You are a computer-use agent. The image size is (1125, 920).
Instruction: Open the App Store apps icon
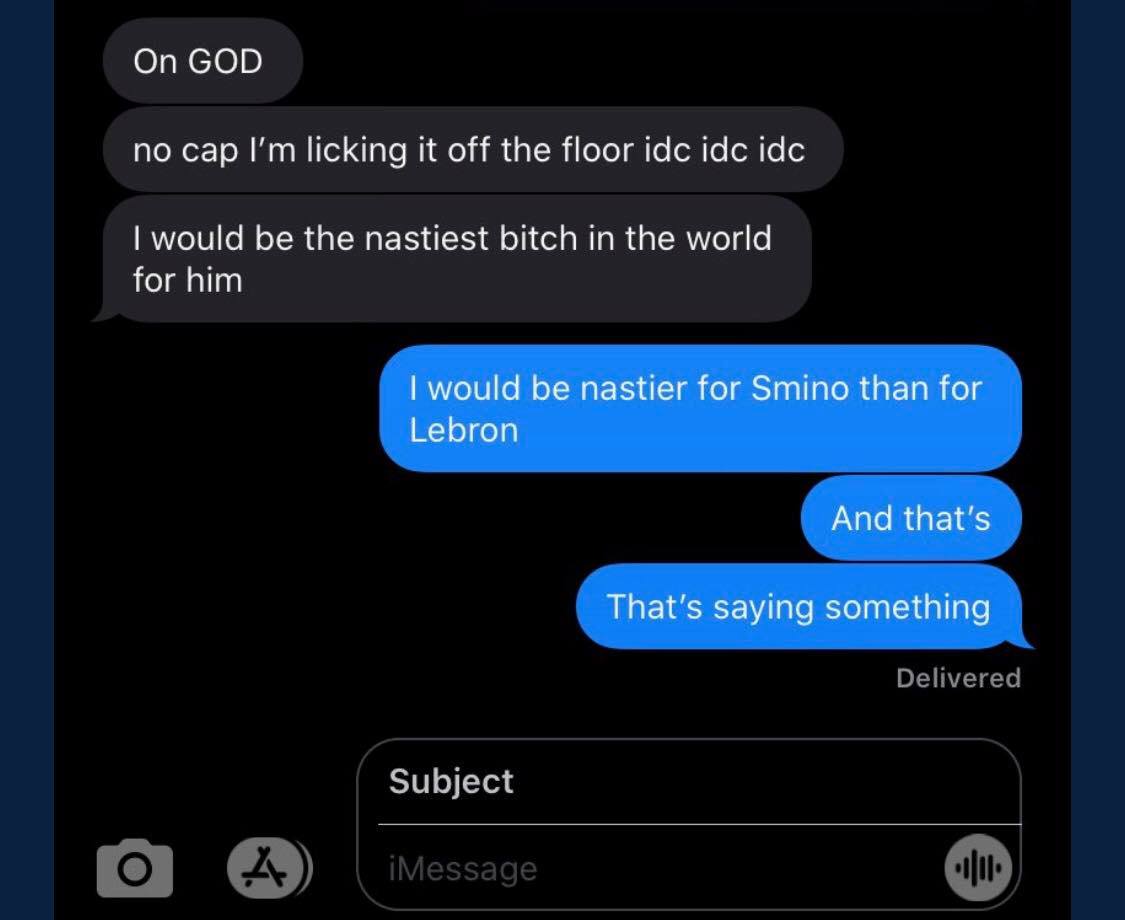tap(265, 868)
